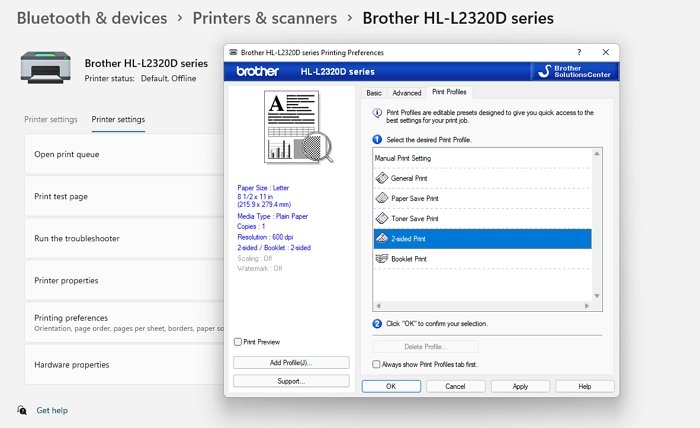700x428 pixels.
Task: Click the Paper Size : Letter summary text
Action: [x=263, y=188]
